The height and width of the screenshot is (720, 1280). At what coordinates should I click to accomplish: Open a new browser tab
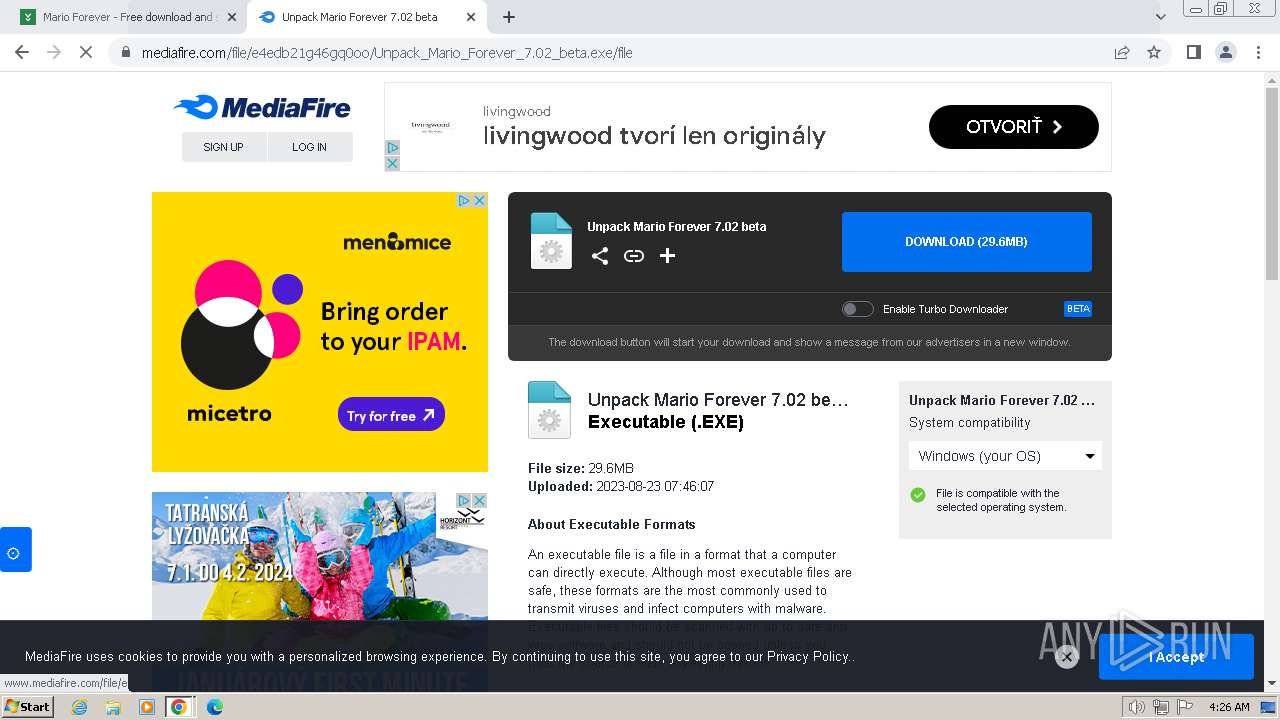(x=509, y=17)
